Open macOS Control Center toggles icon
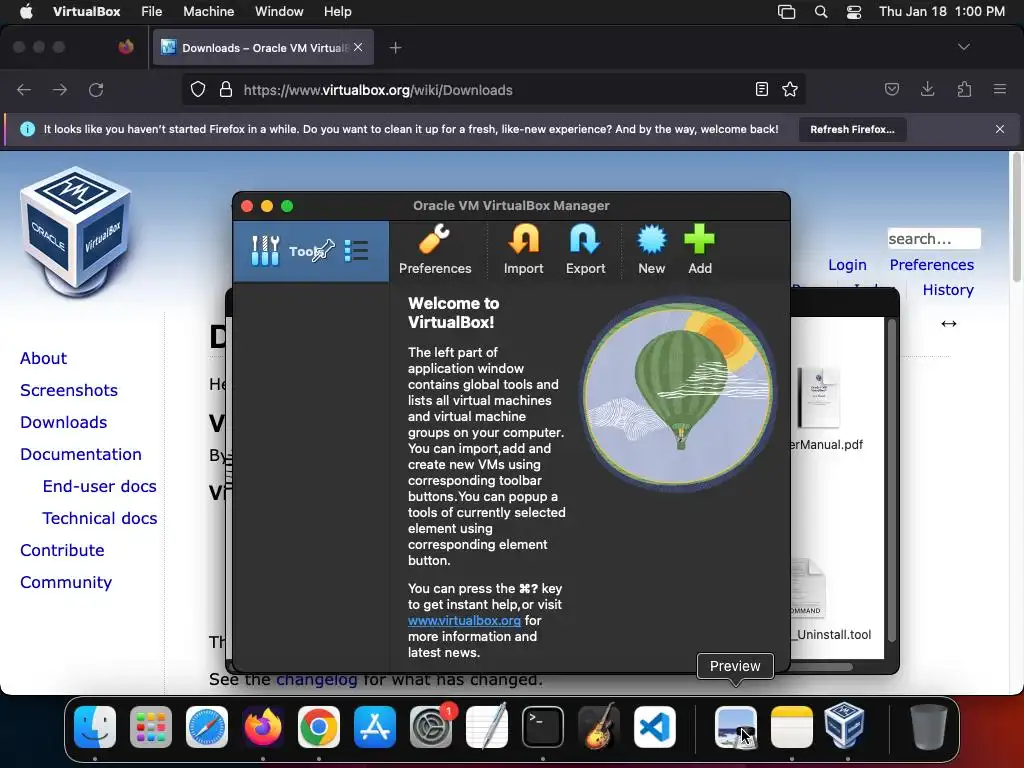This screenshot has width=1024, height=768. tap(854, 12)
